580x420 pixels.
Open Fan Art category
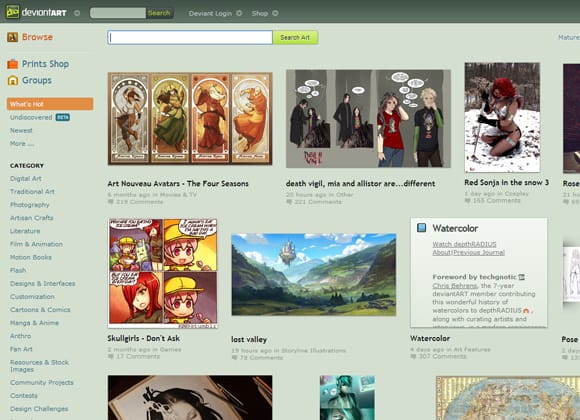coord(21,349)
